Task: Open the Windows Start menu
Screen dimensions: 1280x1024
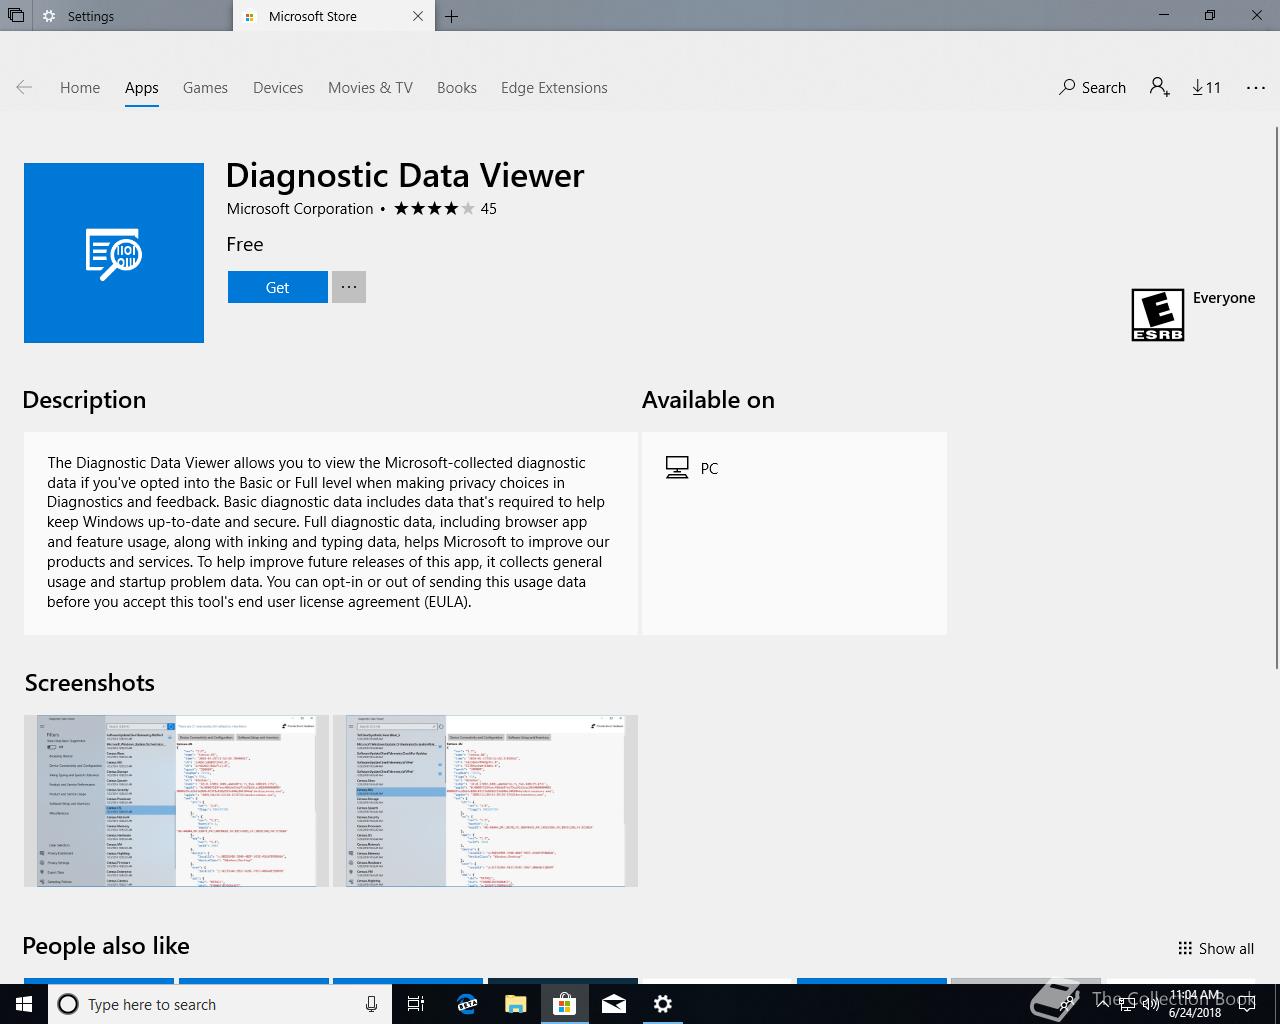Action: point(24,1004)
